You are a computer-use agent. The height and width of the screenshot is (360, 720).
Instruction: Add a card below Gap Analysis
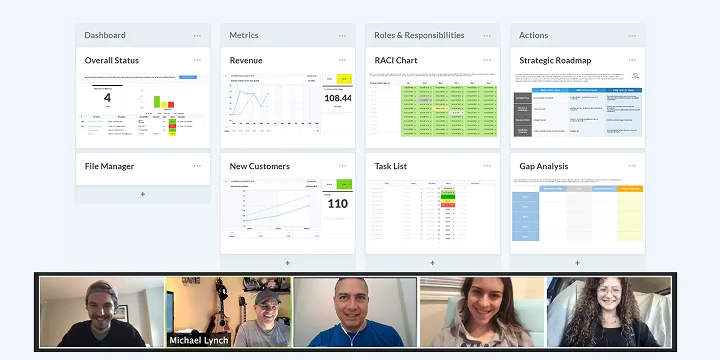click(577, 263)
